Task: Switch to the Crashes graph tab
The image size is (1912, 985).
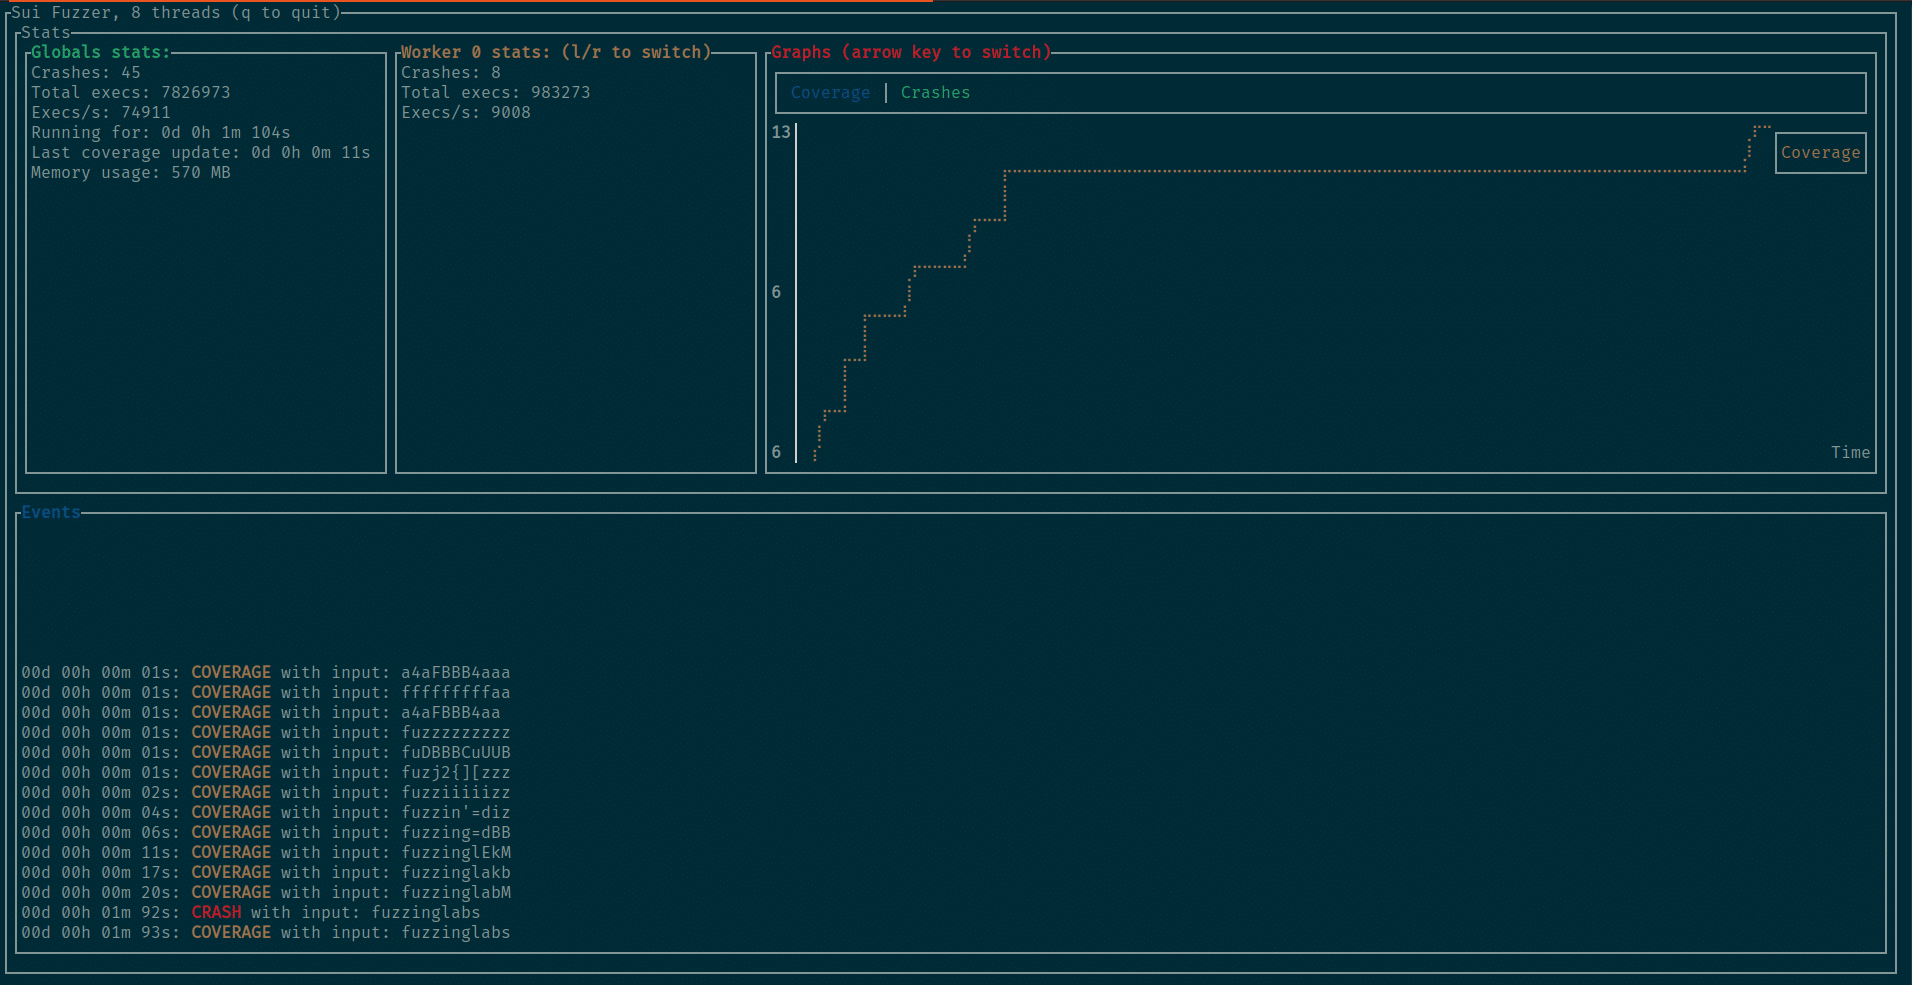Action: coord(934,92)
